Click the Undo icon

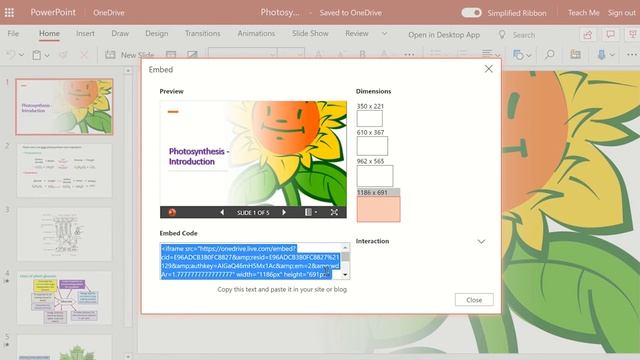click(x=11, y=54)
